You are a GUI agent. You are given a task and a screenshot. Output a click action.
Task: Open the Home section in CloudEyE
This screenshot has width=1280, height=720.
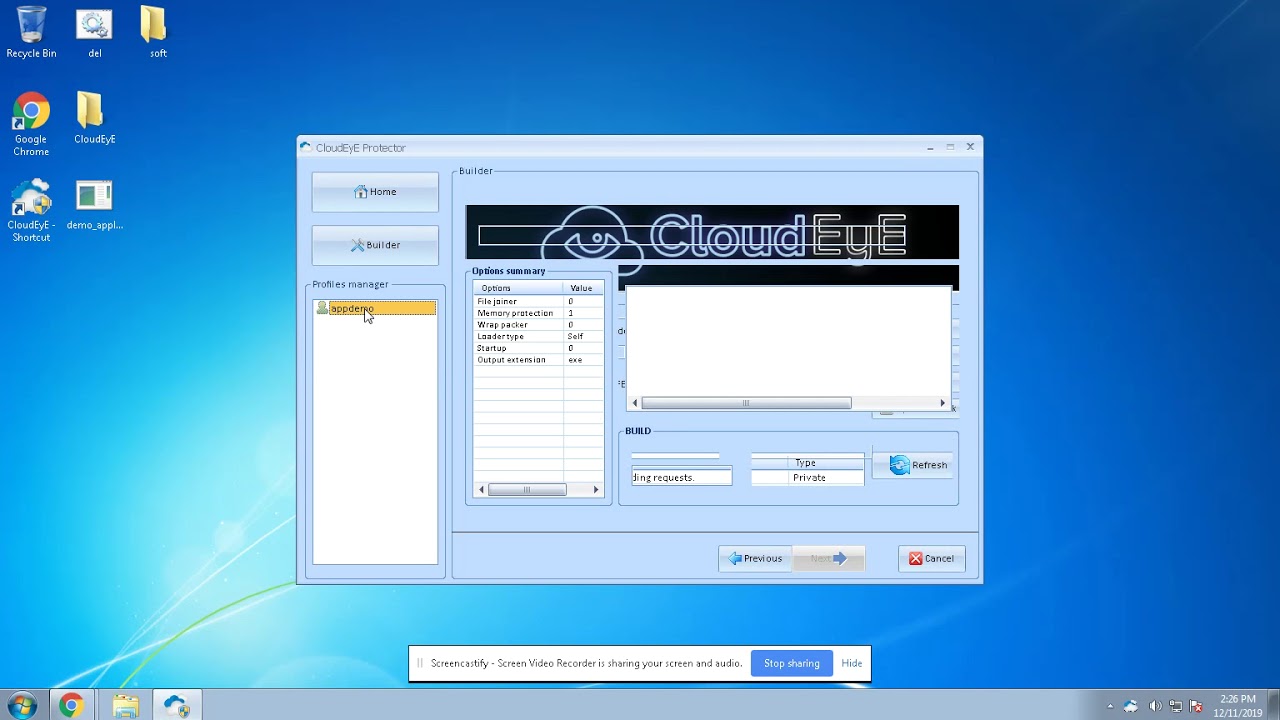point(375,192)
